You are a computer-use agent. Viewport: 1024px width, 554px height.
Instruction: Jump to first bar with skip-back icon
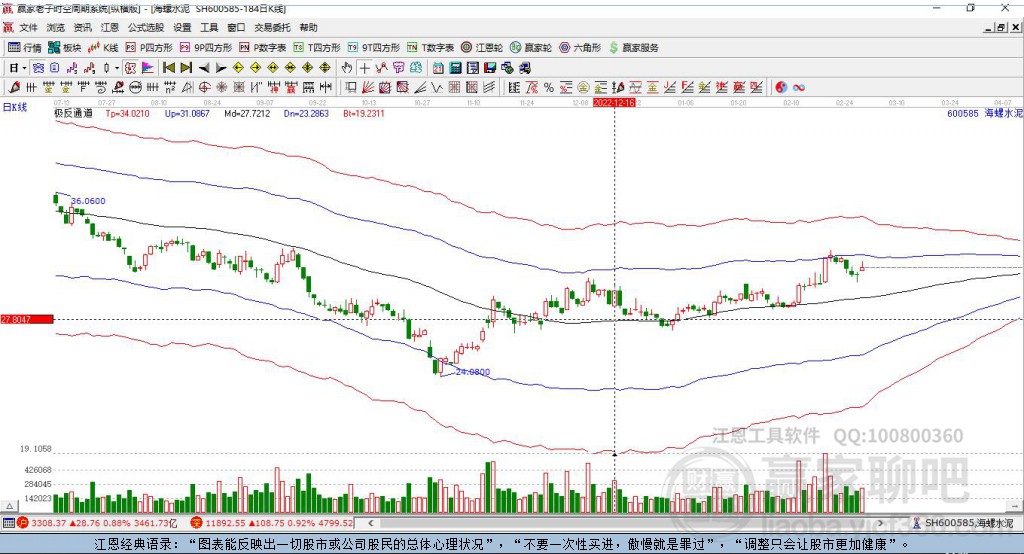point(168,68)
